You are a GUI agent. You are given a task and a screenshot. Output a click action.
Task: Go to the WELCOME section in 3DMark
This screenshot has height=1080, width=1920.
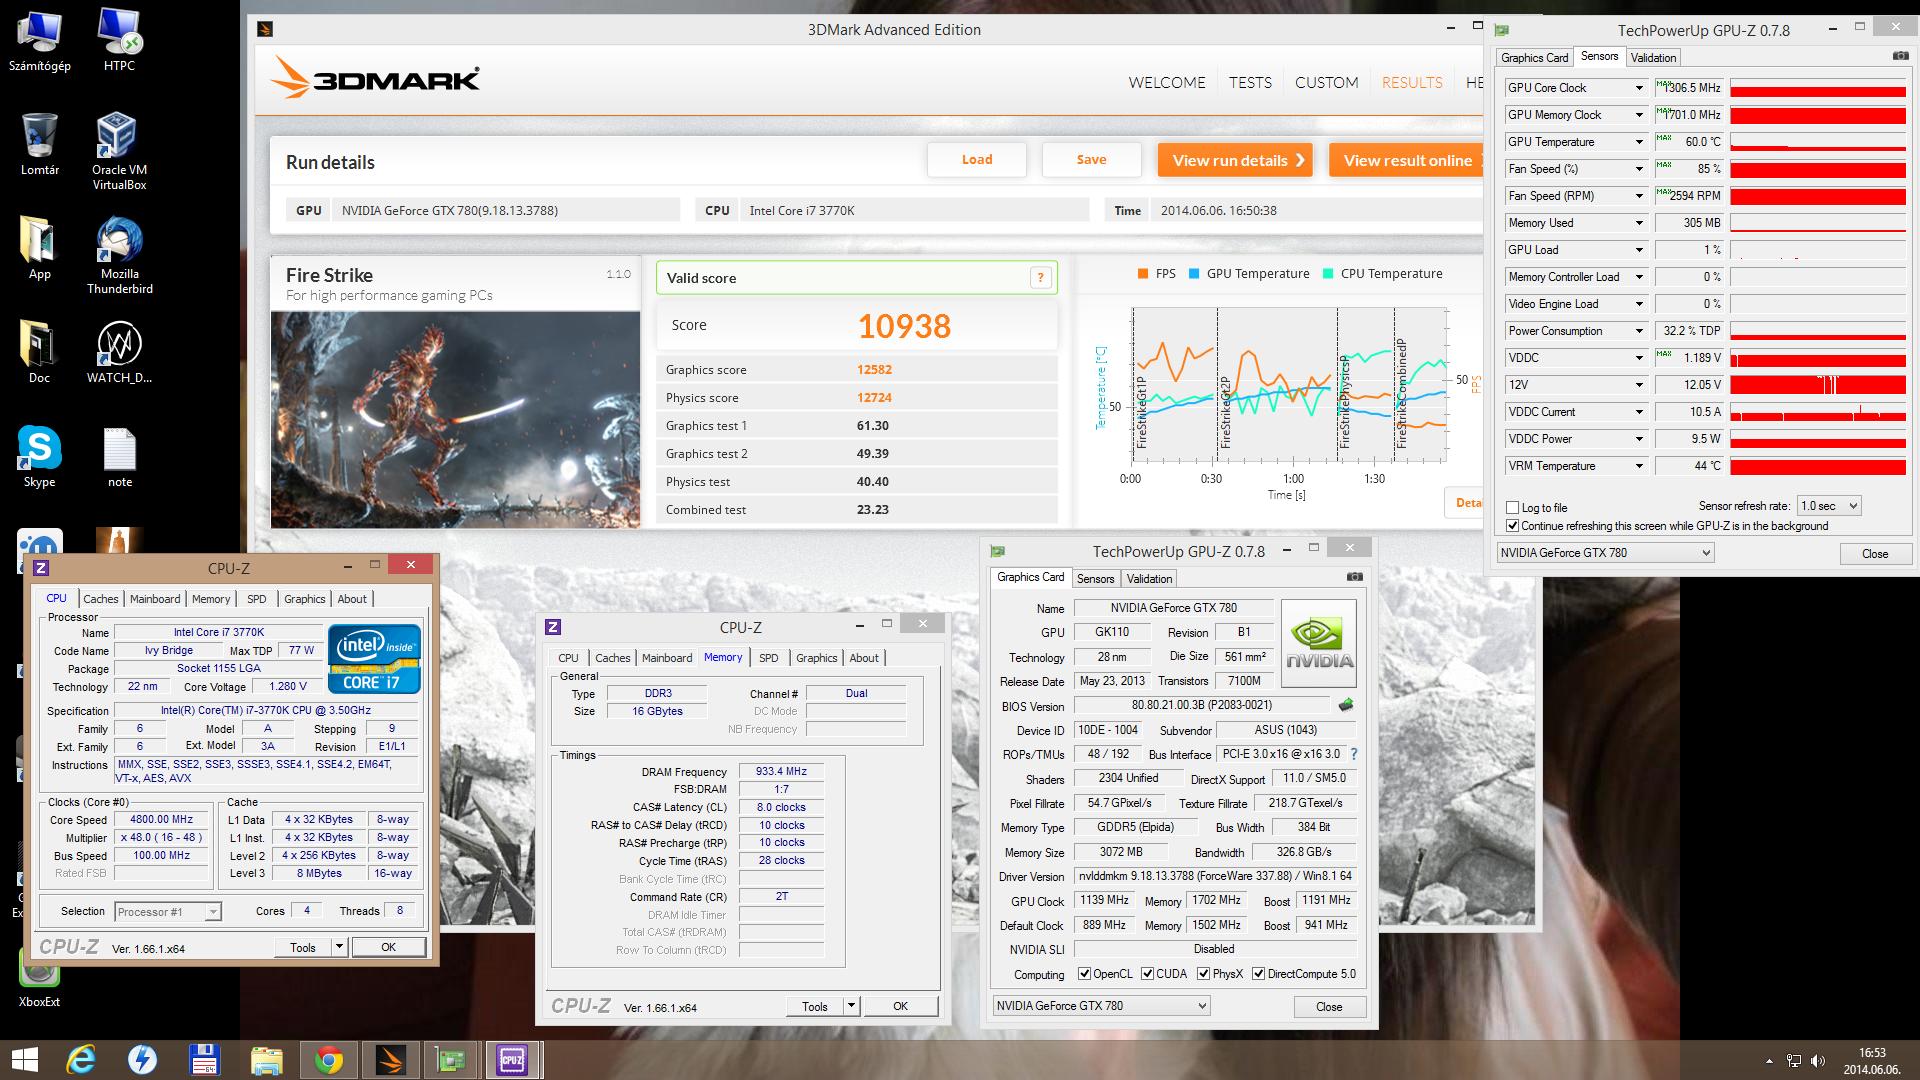click(1167, 83)
